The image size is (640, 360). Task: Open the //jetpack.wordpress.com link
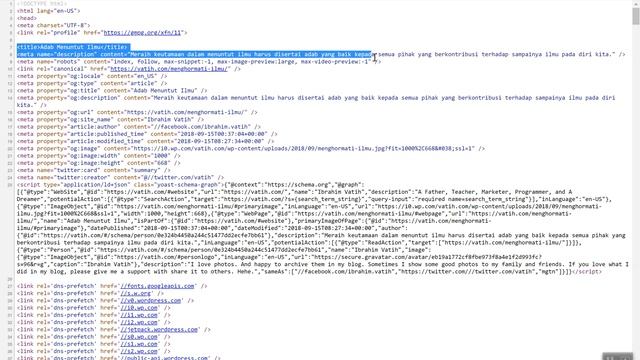[159, 329]
